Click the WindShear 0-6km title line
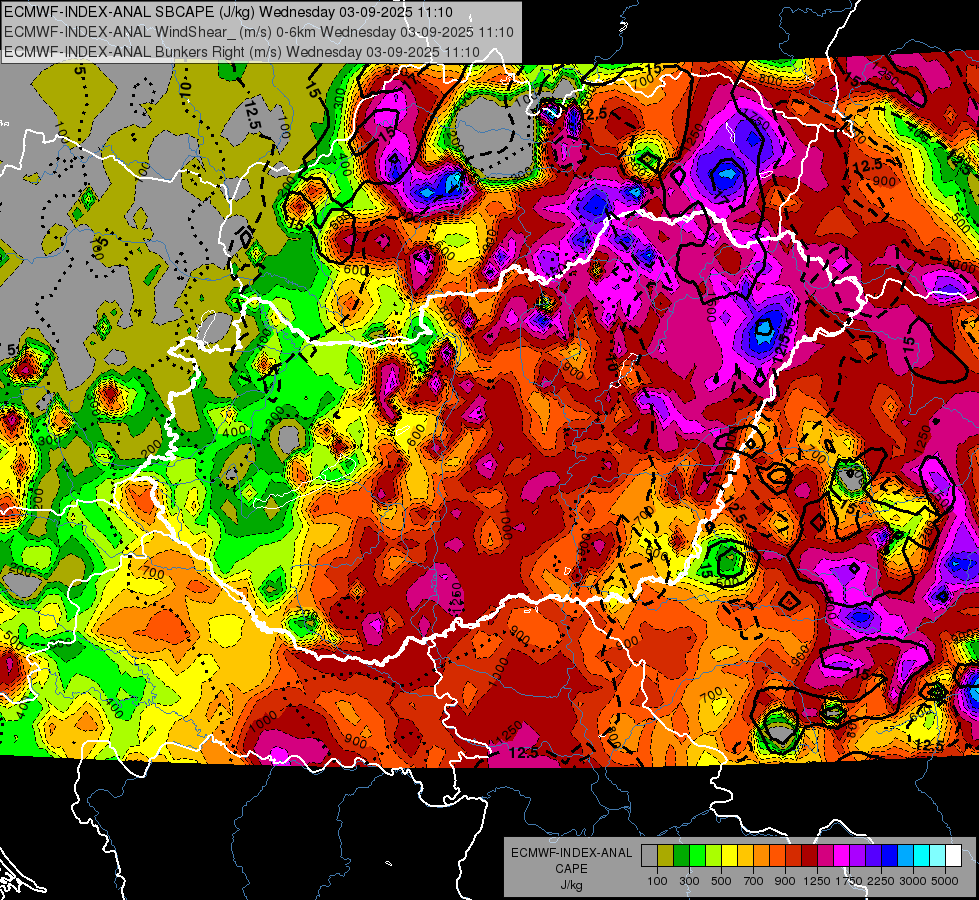 pos(258,32)
